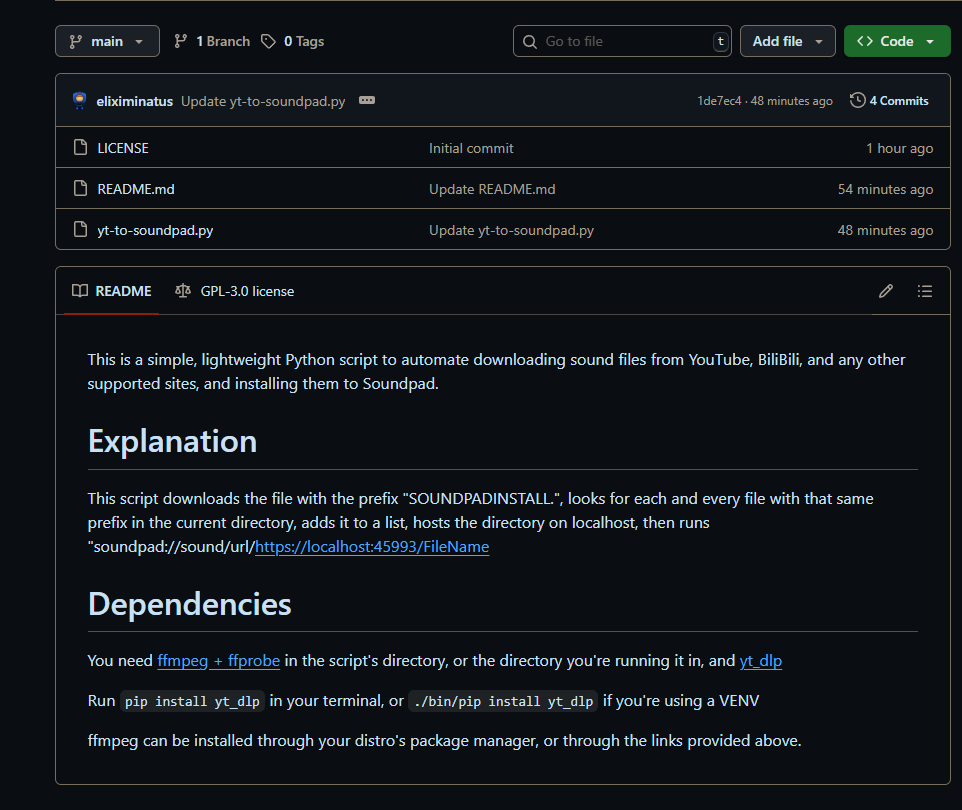Screen dimensions: 962x810
Task: Click the 't' keyboard shortcut hint badge
Action: pos(720,41)
